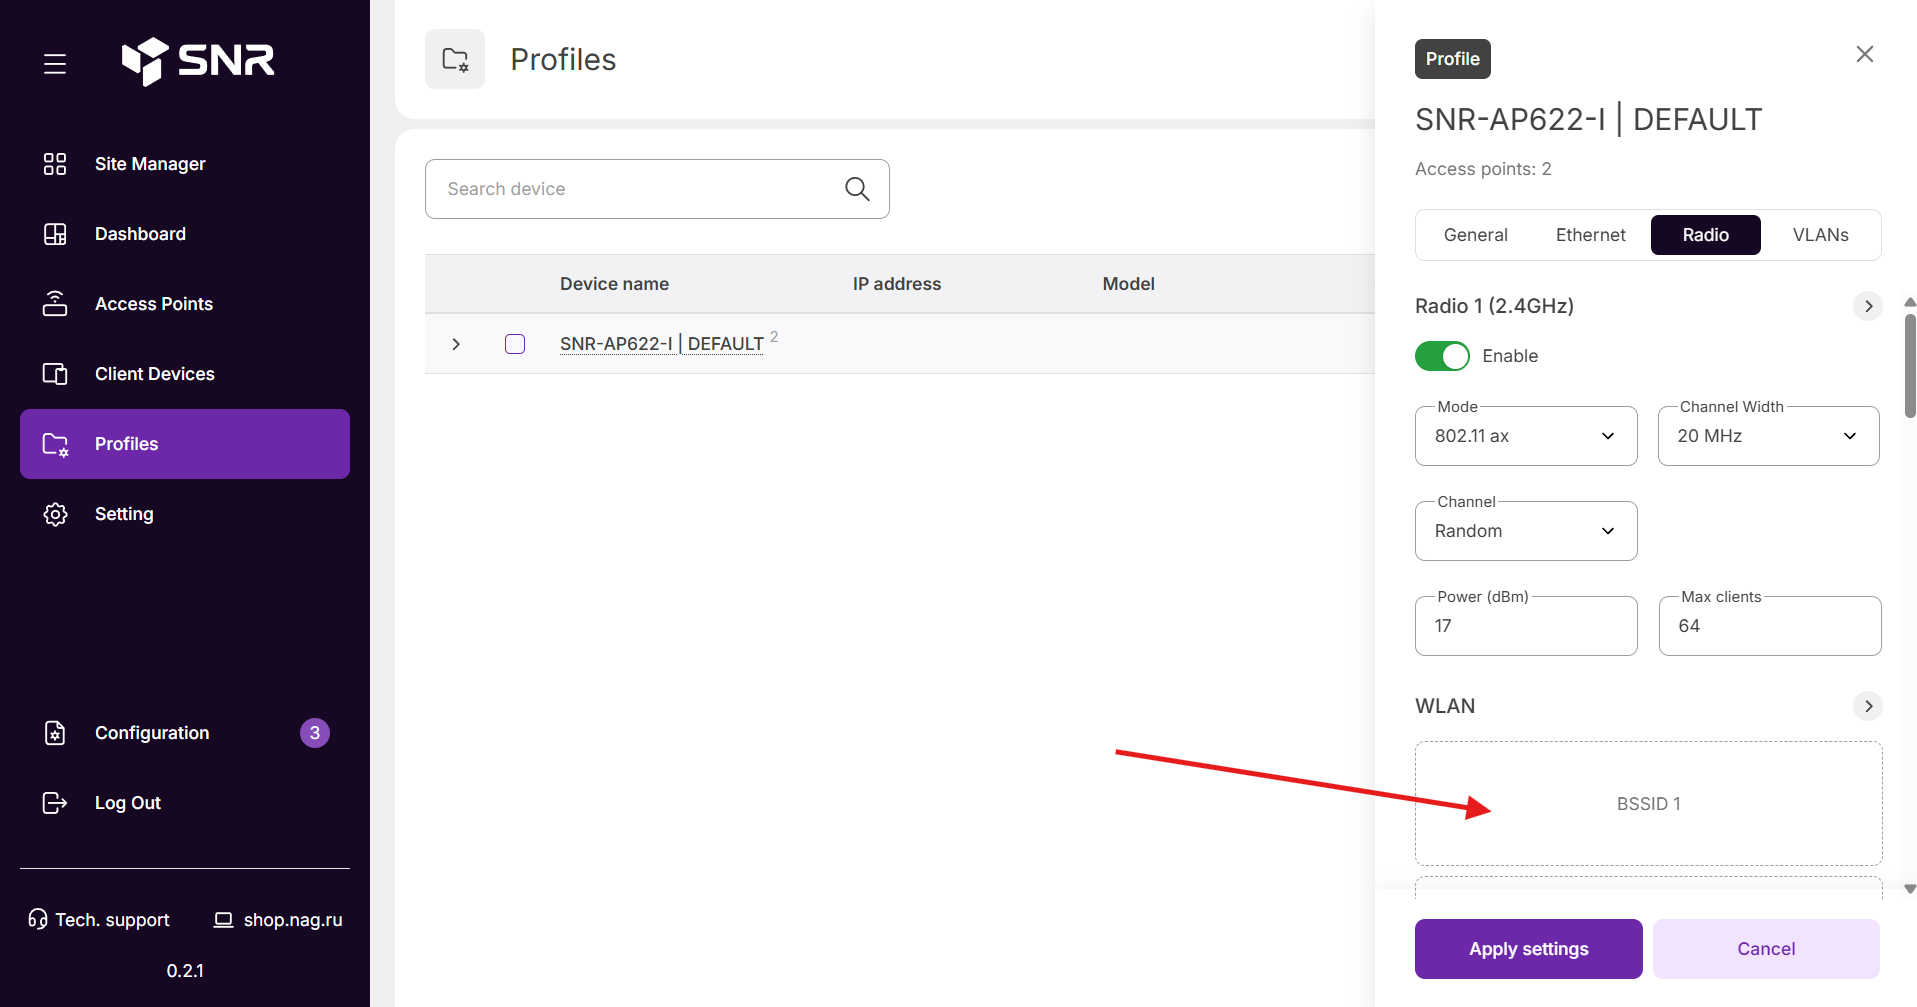Click the Access points: 2 text
Image resolution: width=1917 pixels, height=1007 pixels.
[1483, 169]
